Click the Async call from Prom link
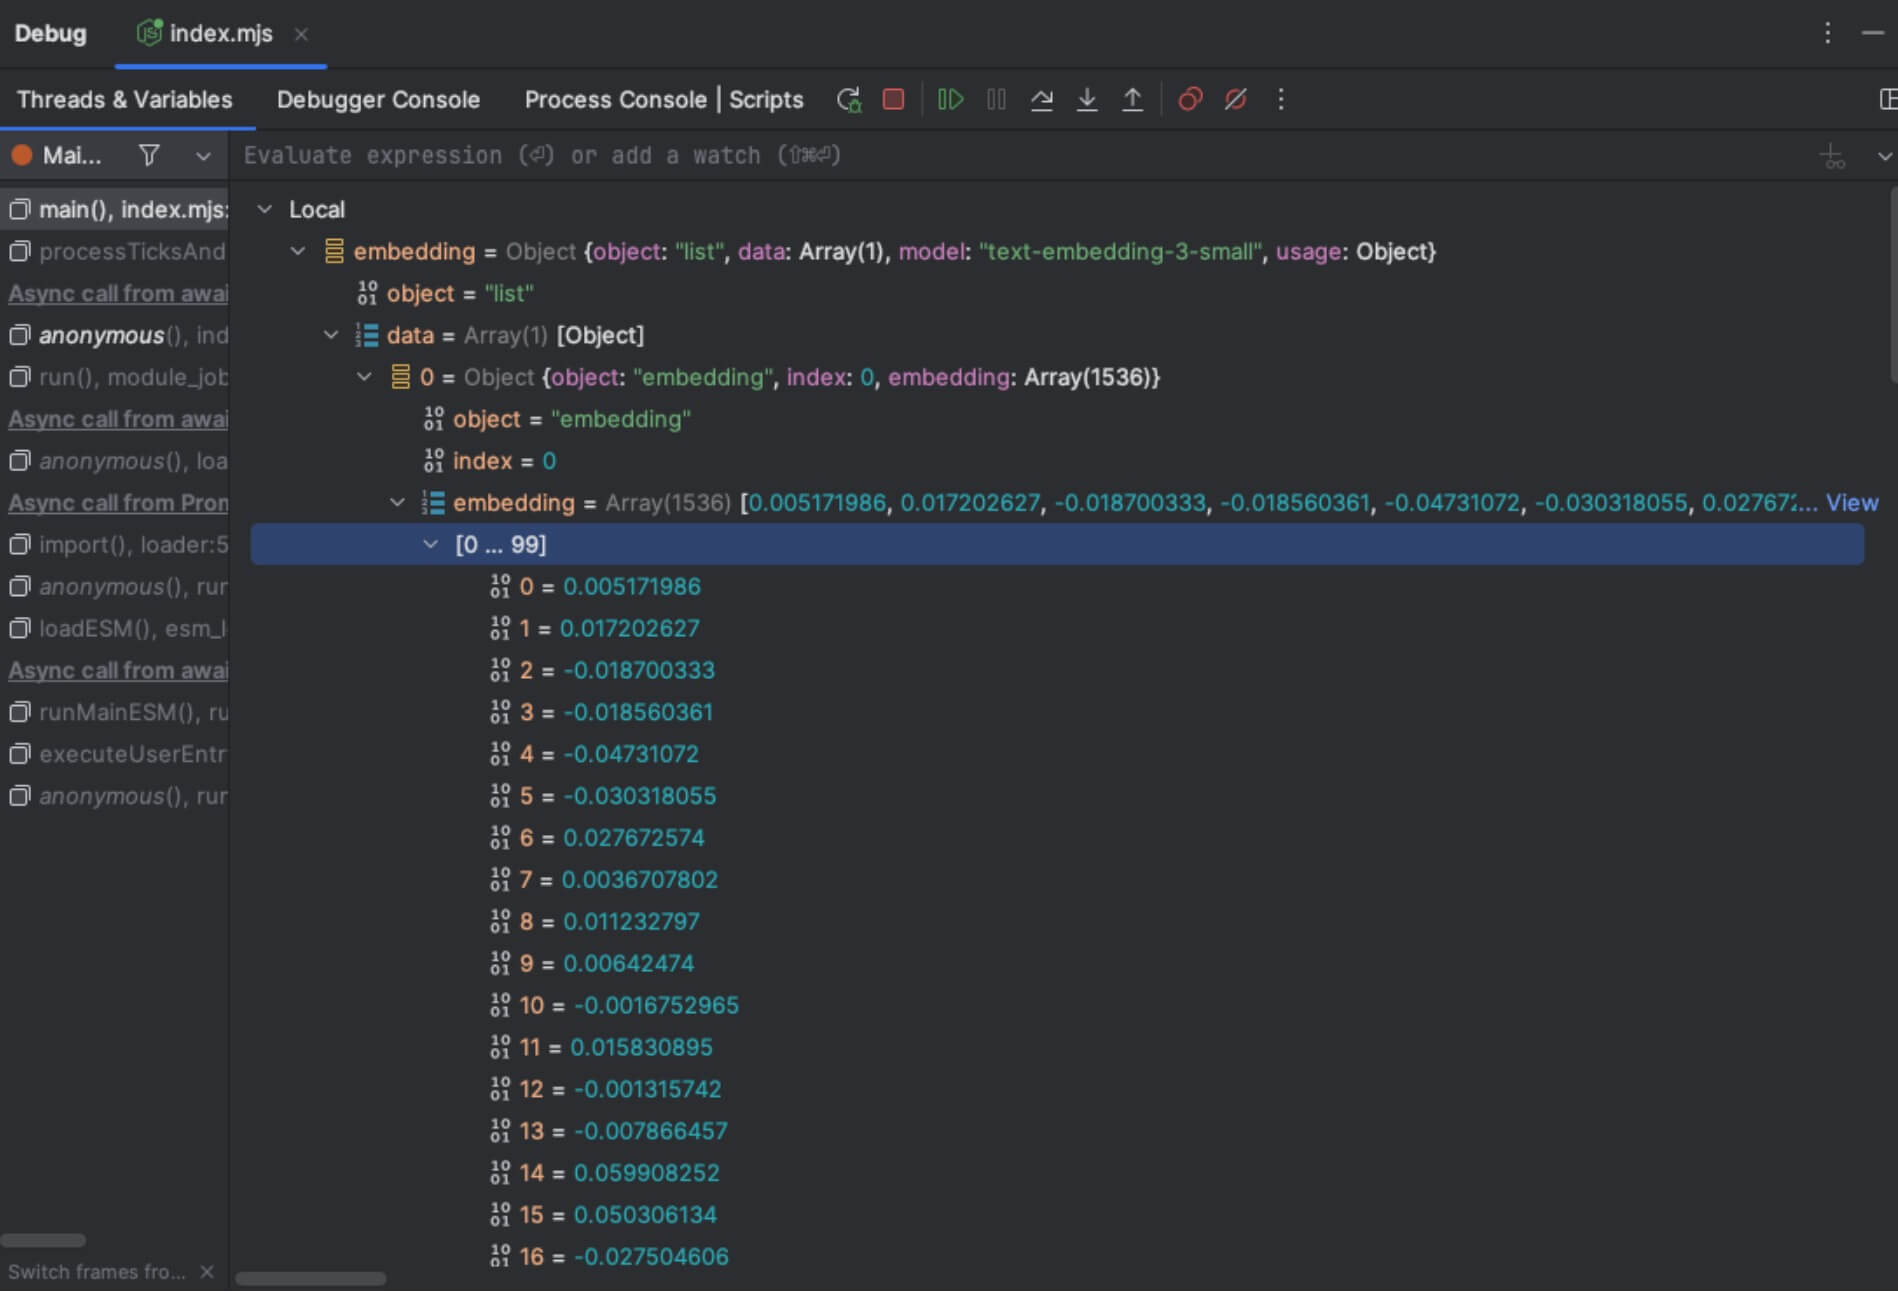Screen dimensions: 1898x1292 pyautogui.click(x=118, y=502)
